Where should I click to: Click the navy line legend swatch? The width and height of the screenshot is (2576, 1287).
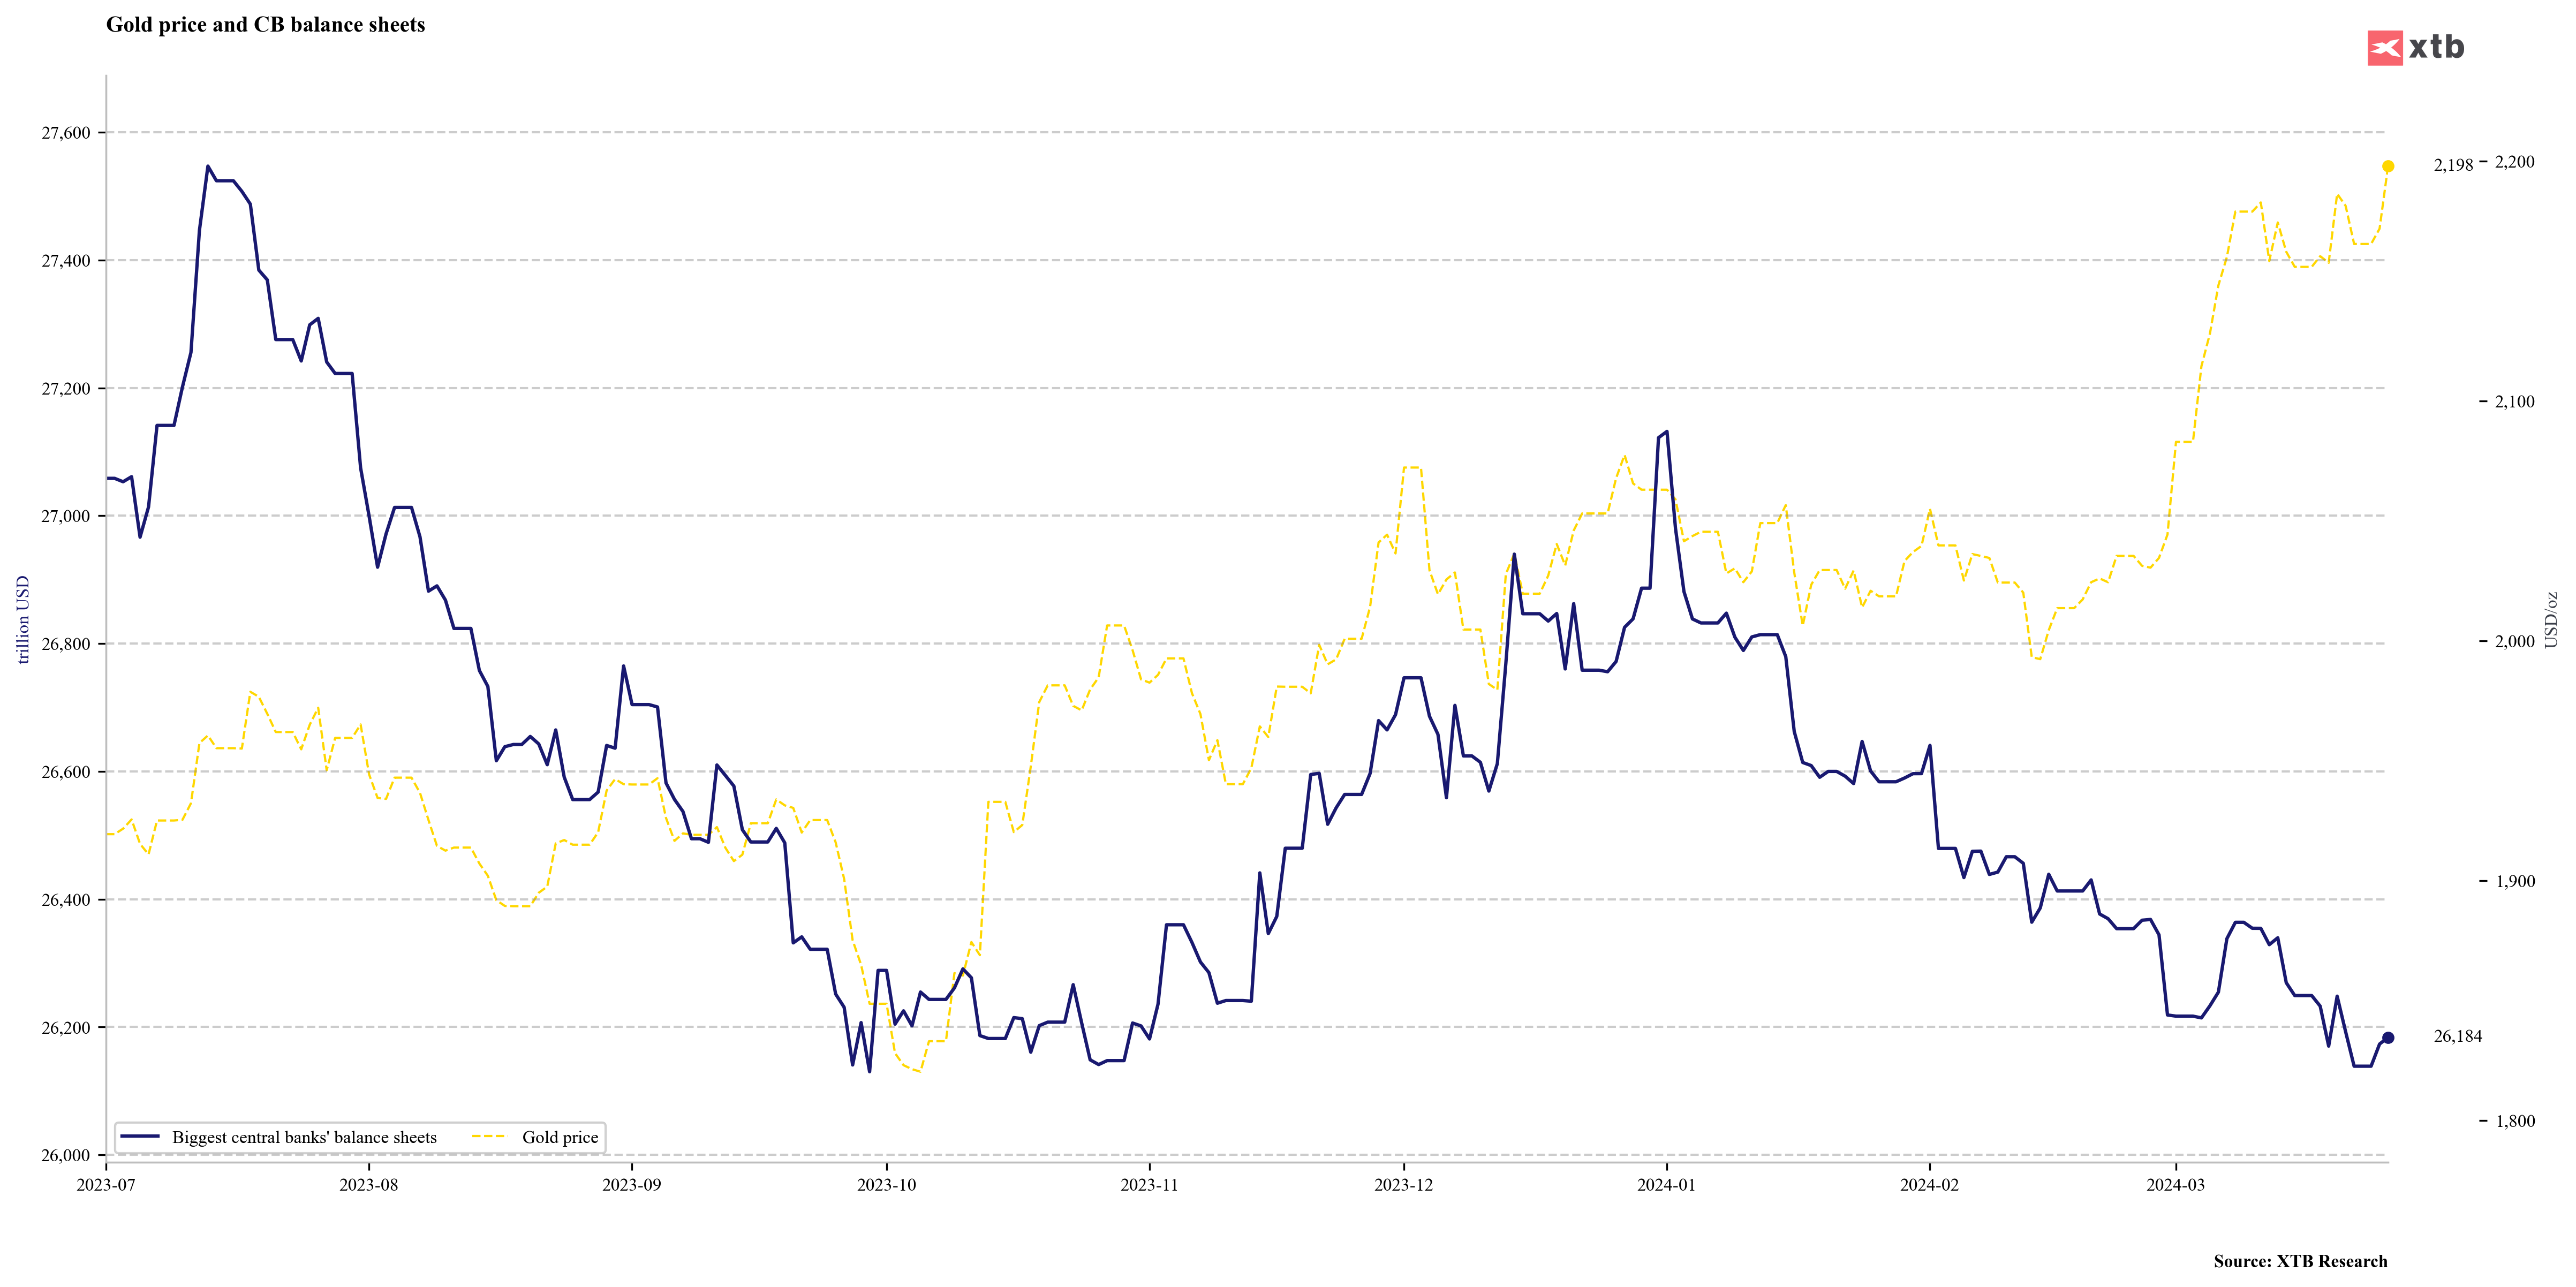click(x=140, y=1137)
